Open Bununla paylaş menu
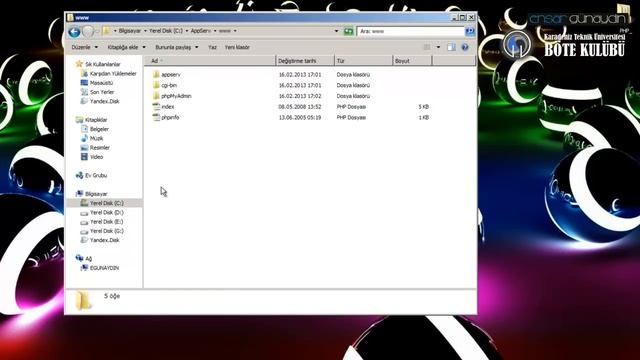This screenshot has height=360, width=640. tap(176, 47)
